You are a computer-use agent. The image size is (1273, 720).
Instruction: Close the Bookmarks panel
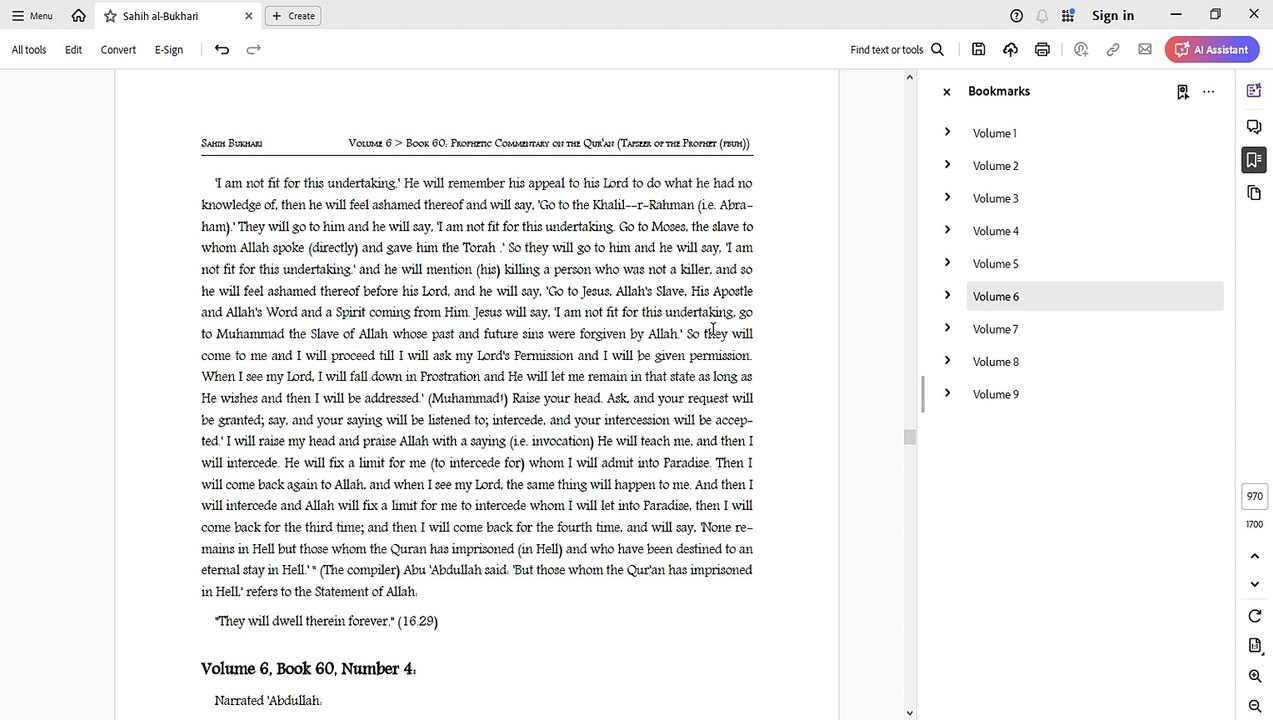[946, 91]
